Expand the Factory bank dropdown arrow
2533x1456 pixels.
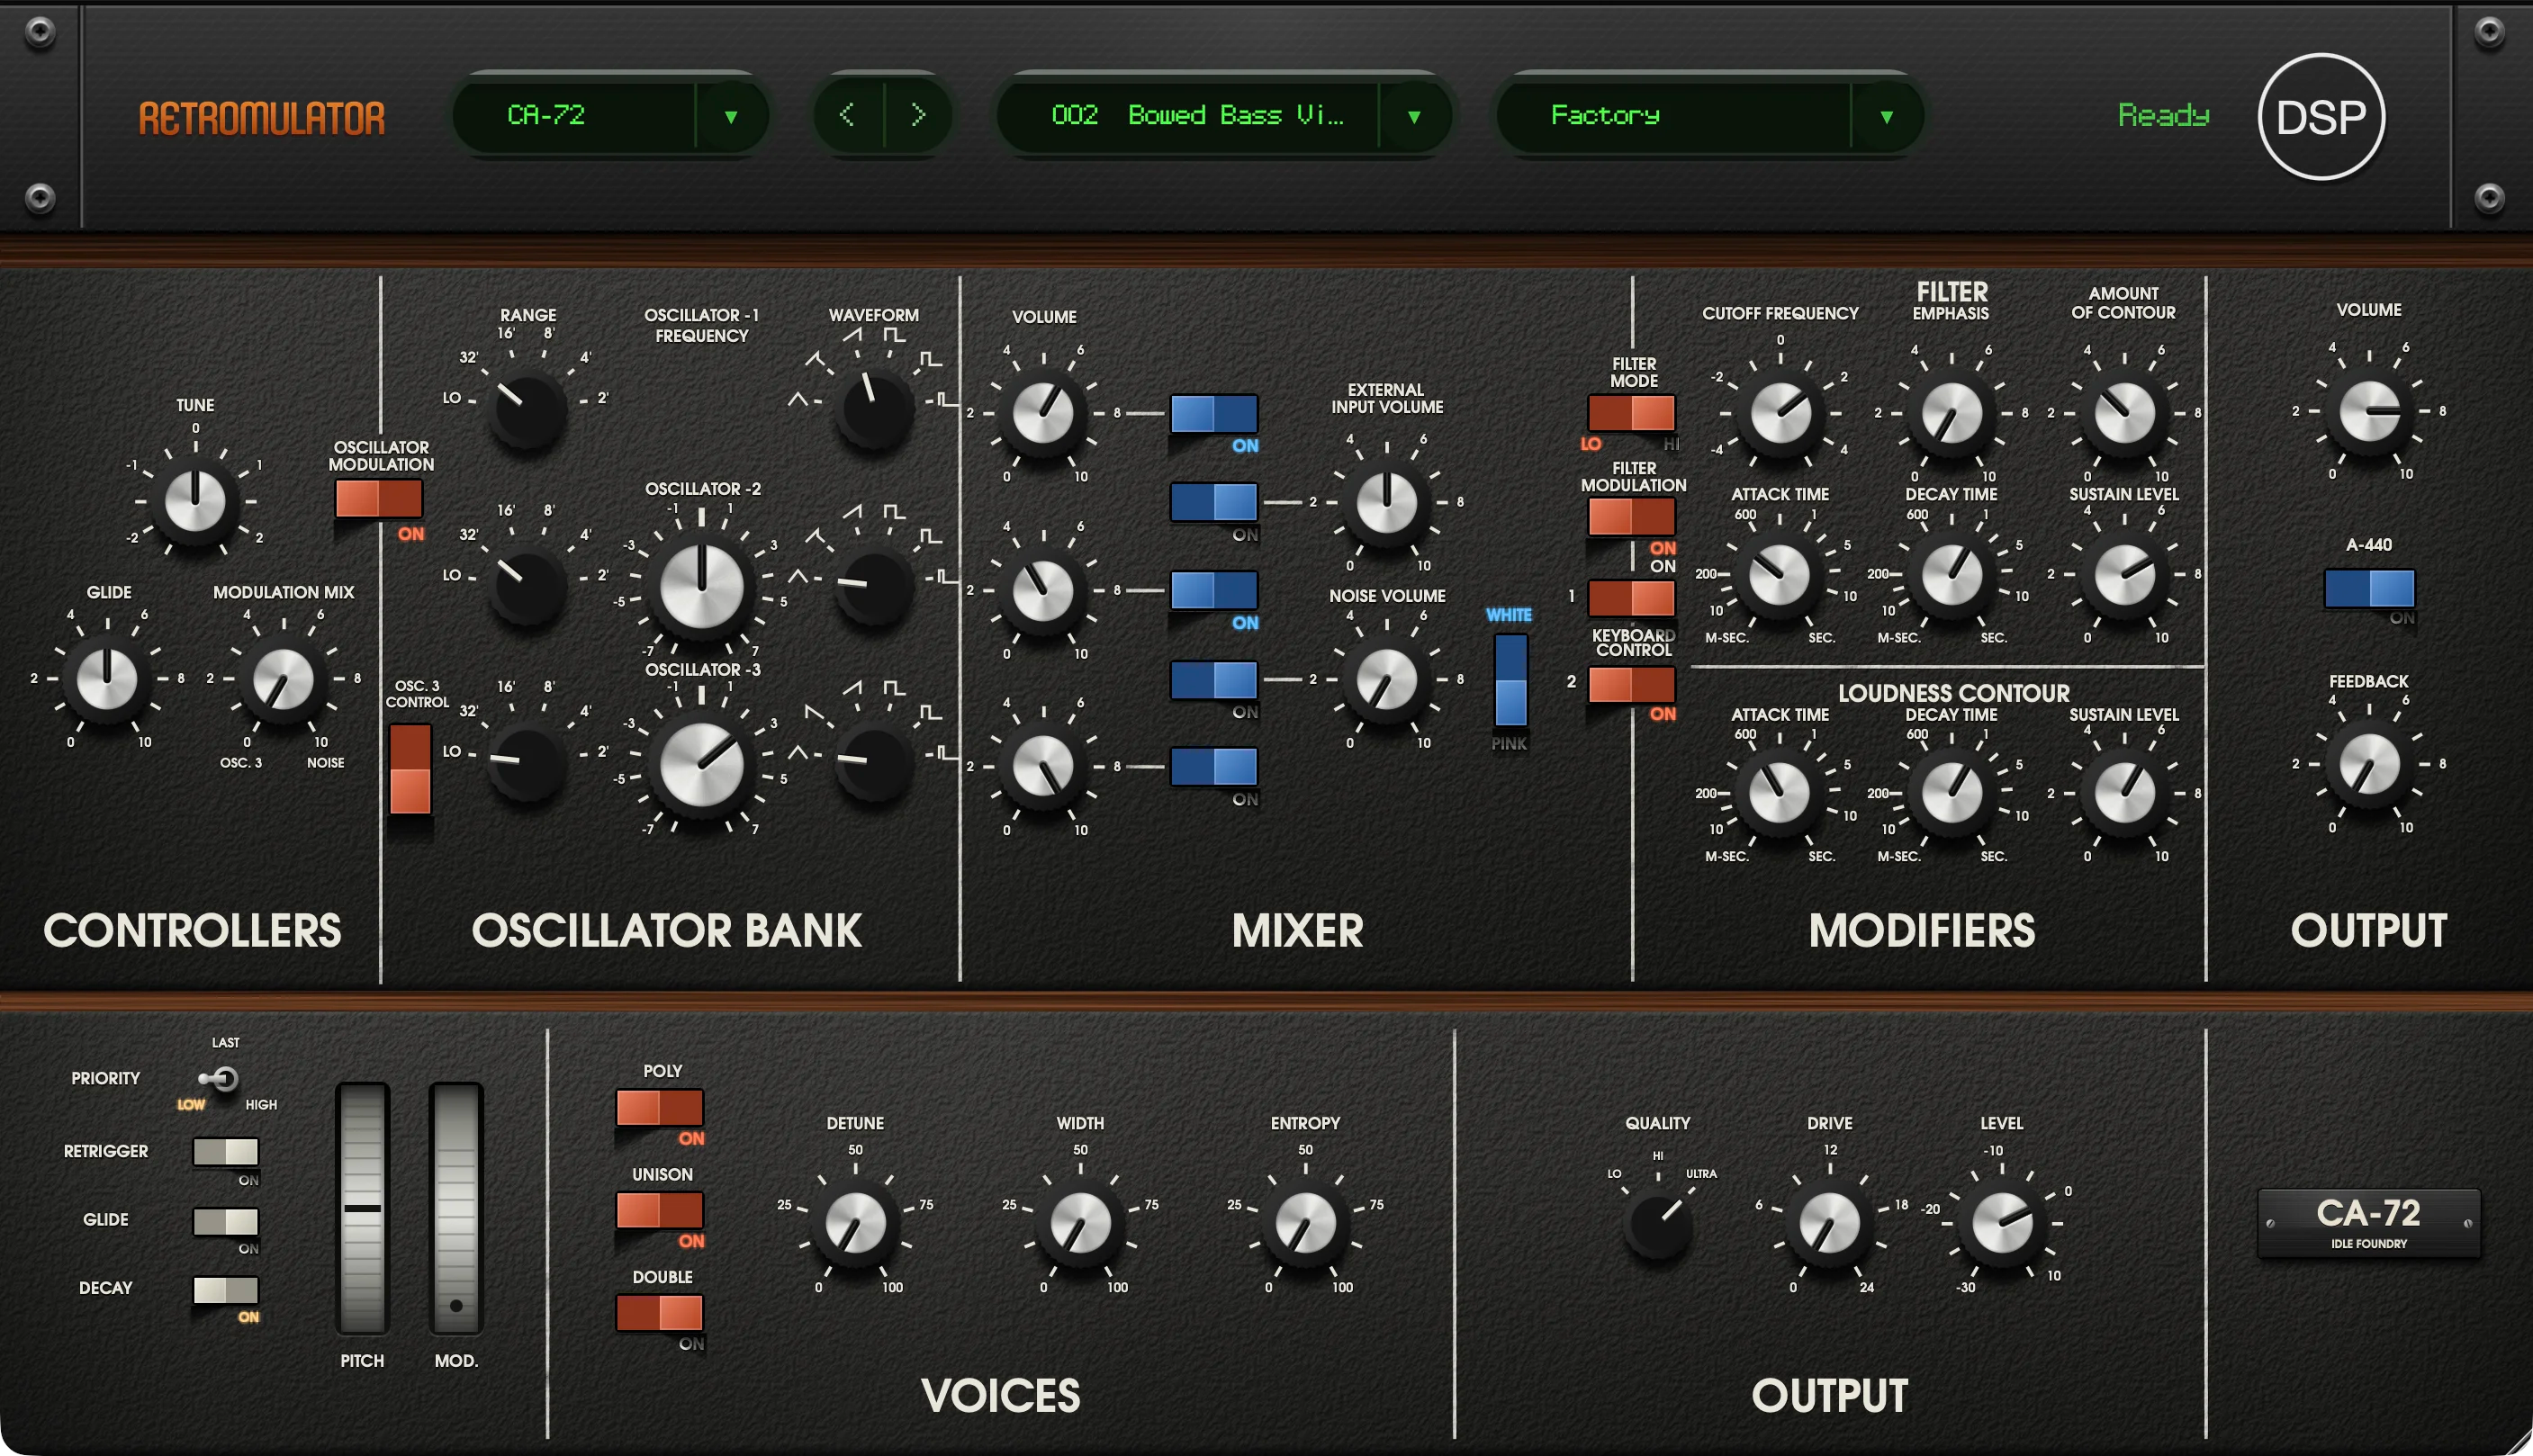click(1886, 116)
